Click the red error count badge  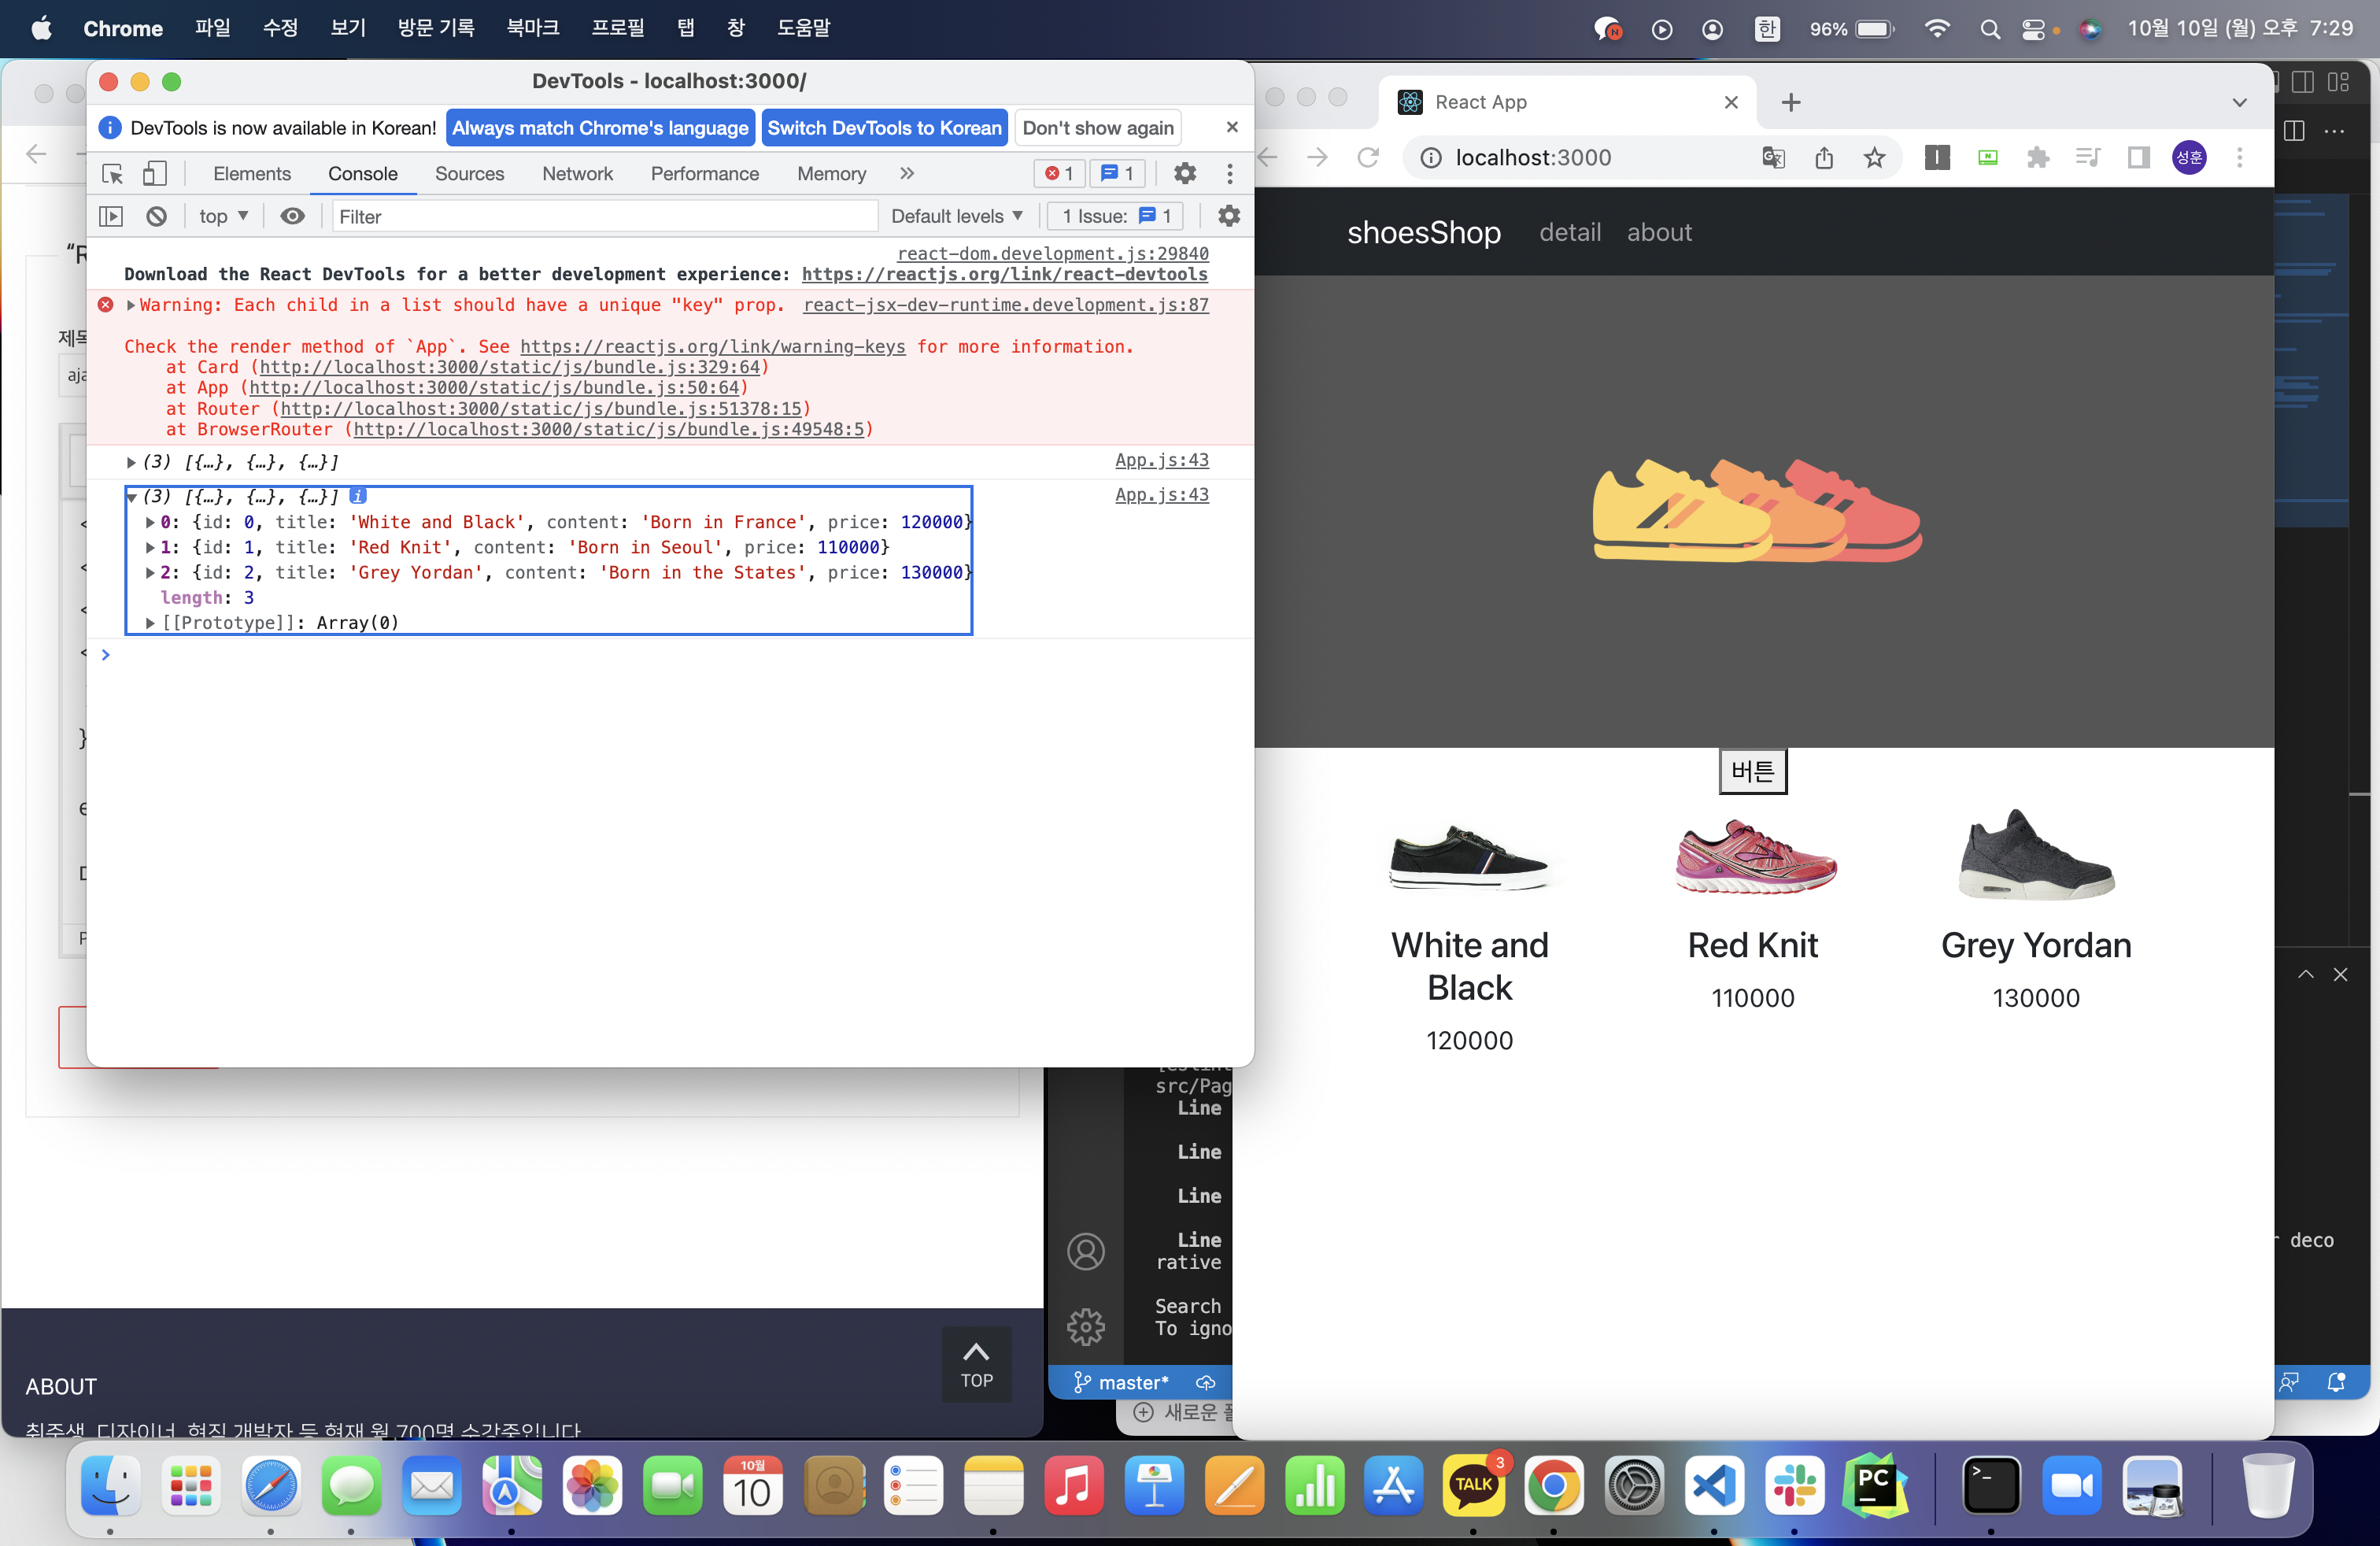click(1059, 174)
